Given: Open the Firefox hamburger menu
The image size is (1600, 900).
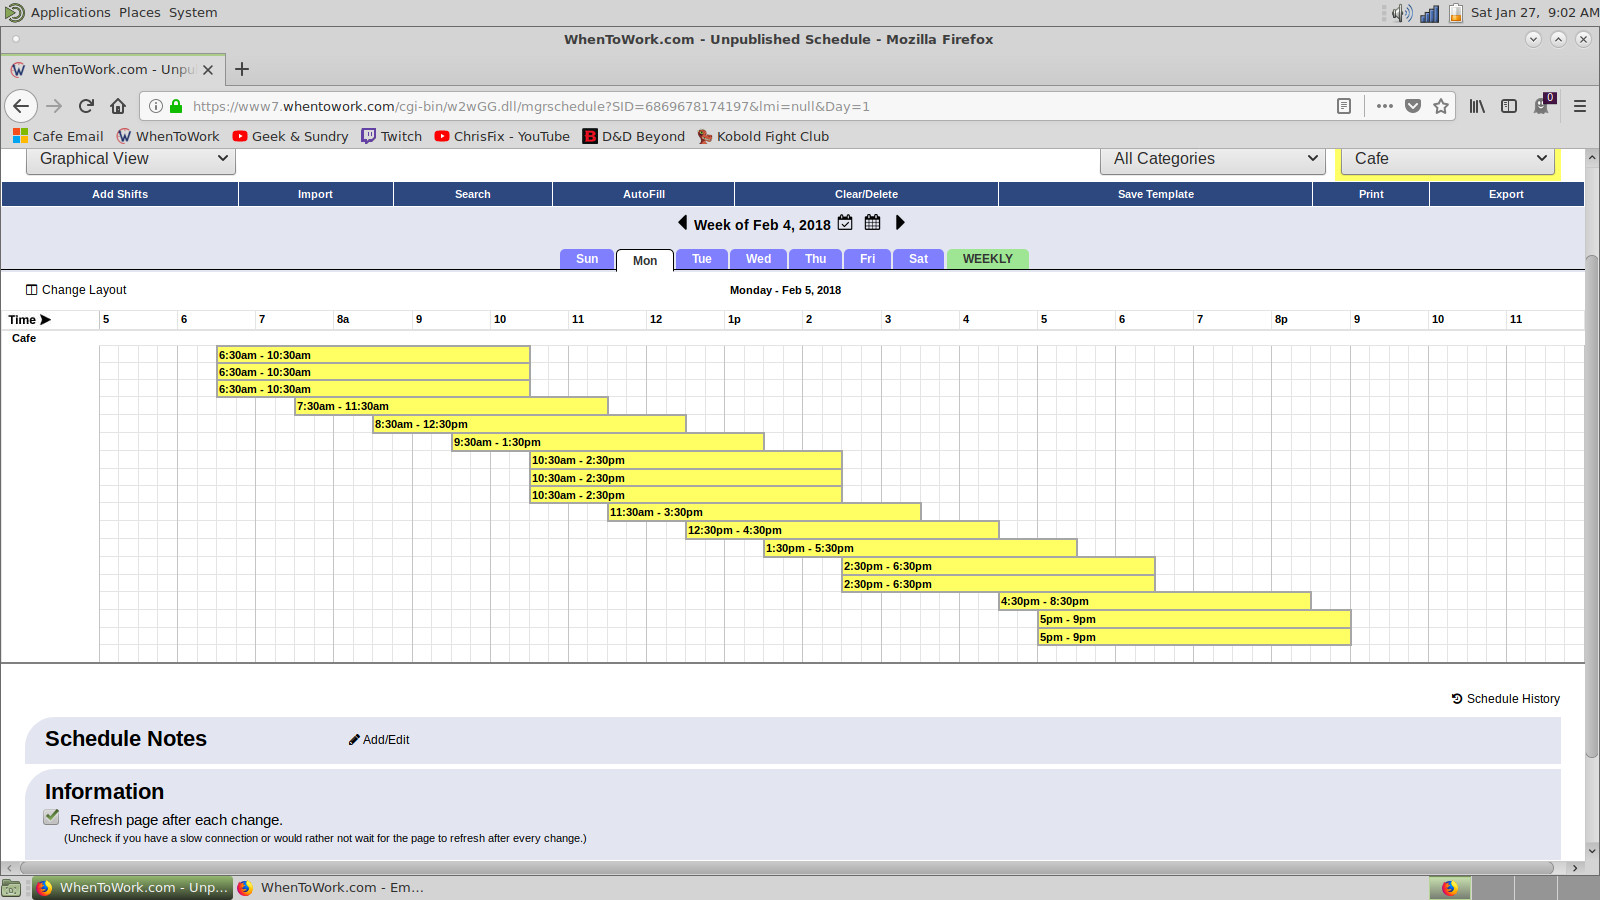Looking at the screenshot, I should coord(1580,106).
